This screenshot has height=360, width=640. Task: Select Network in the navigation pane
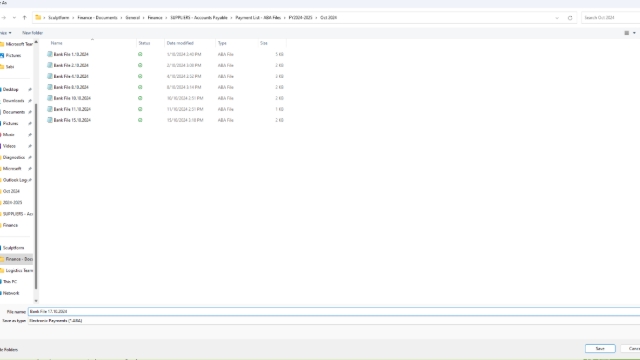coord(11,293)
